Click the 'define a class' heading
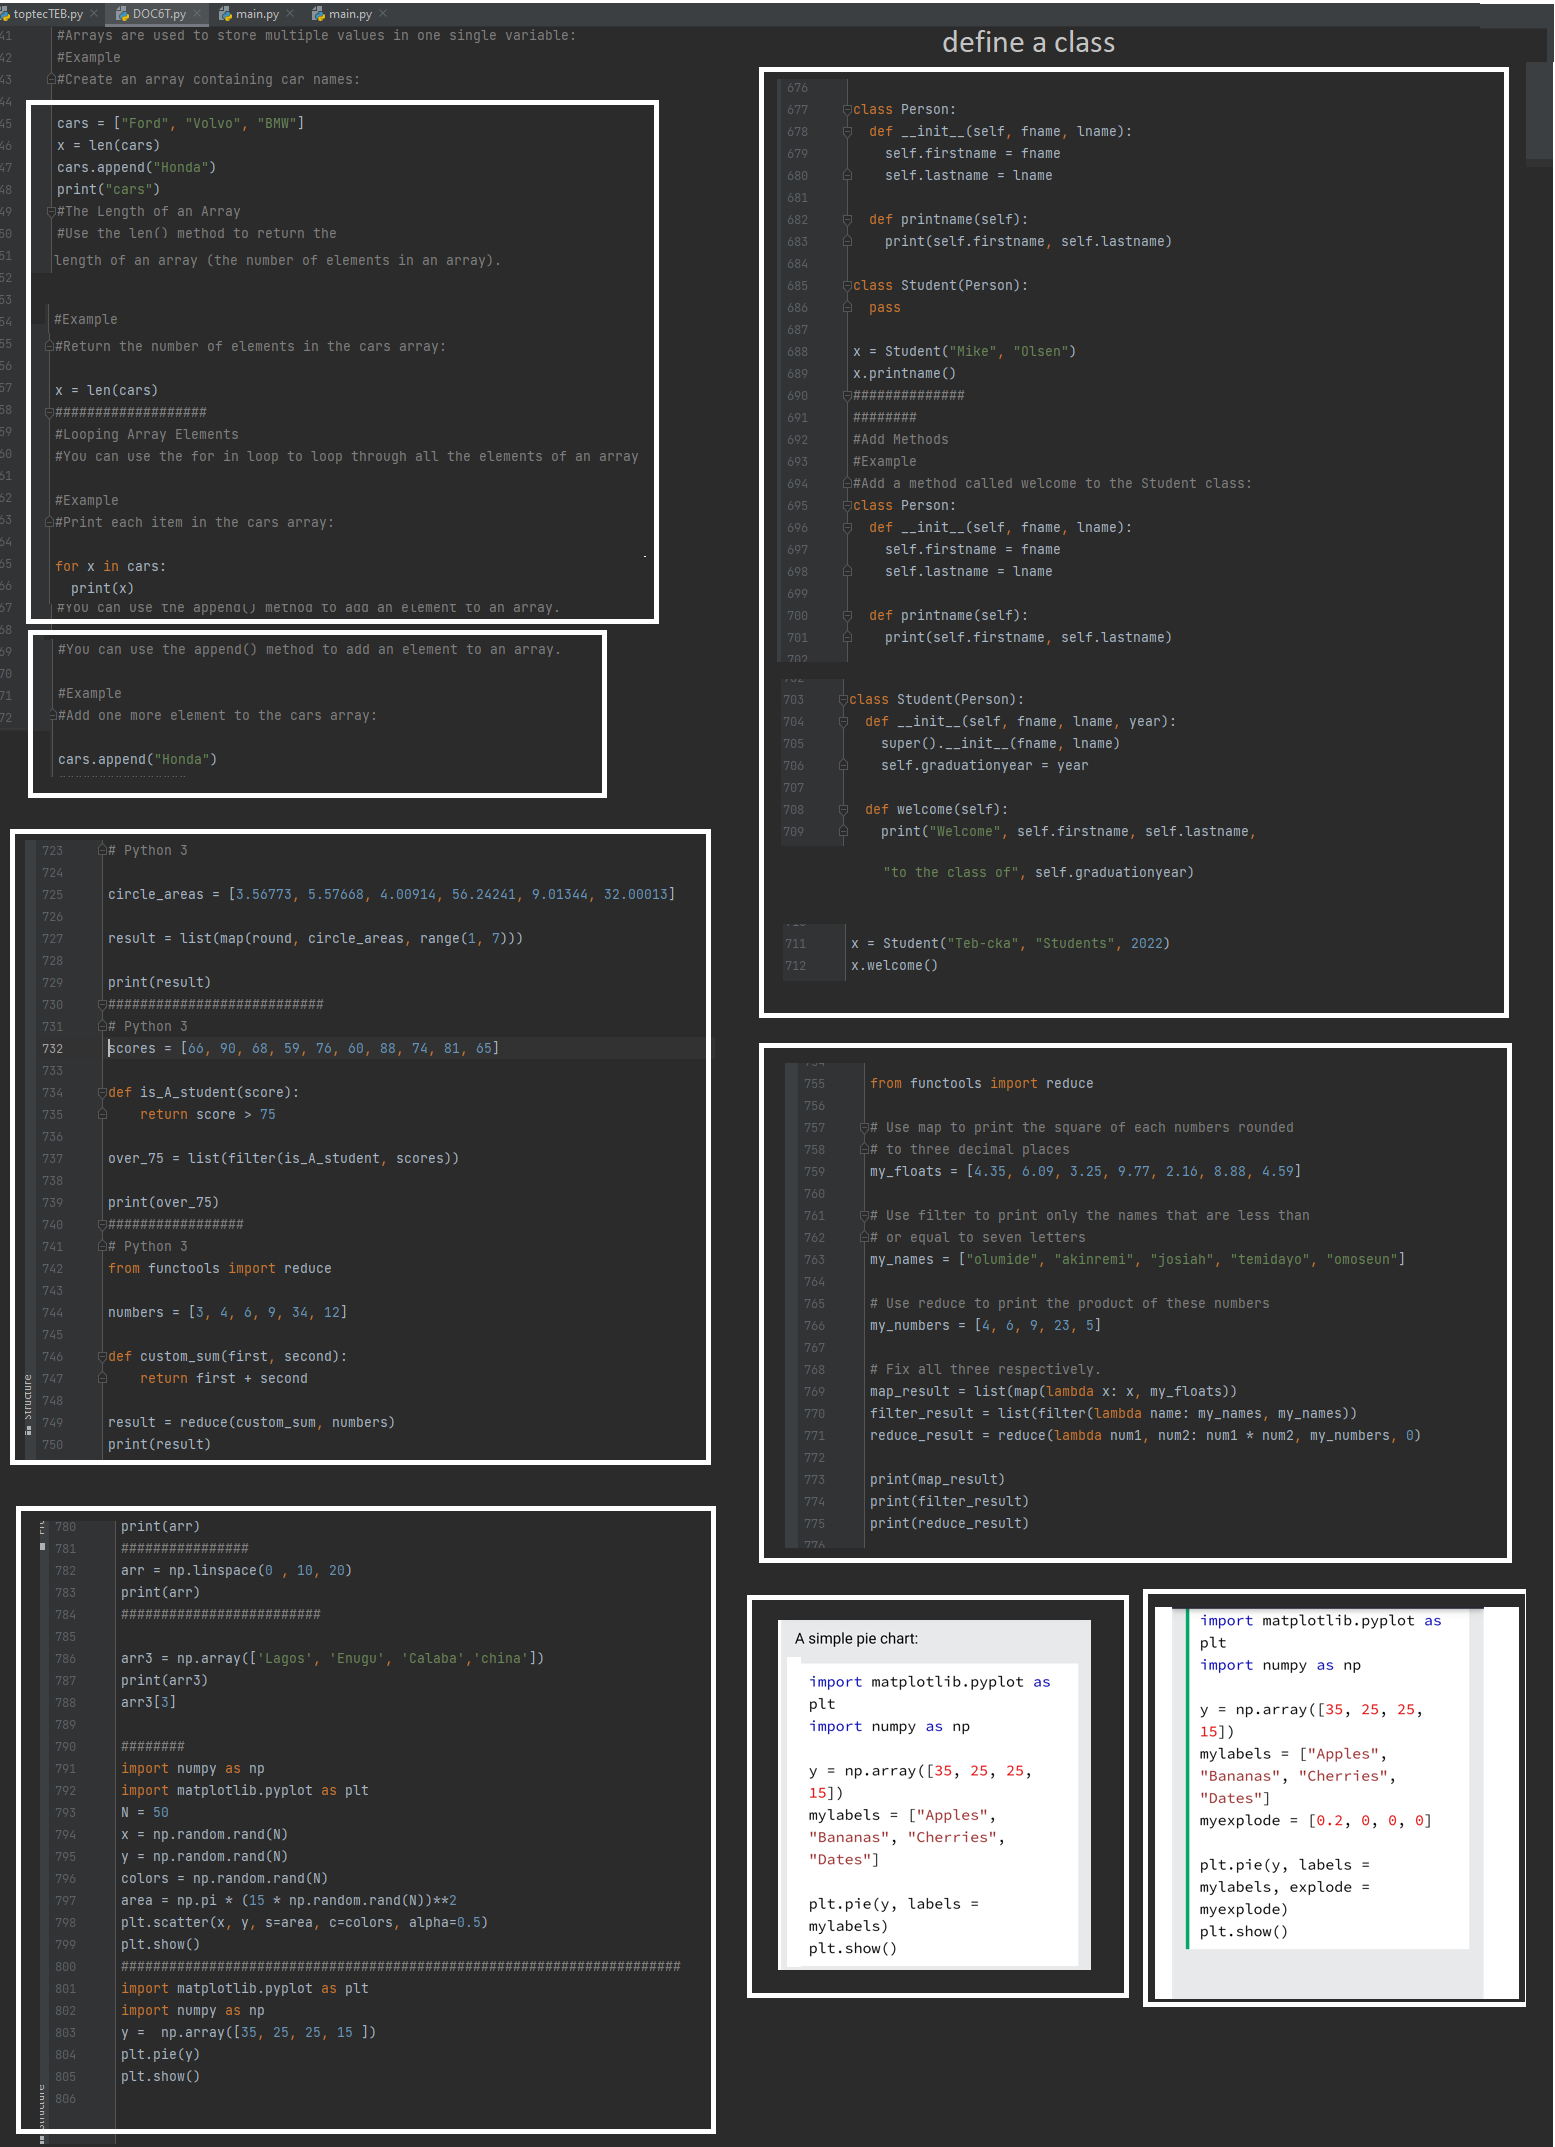Viewport: 1555px width, 2147px height. tap(1027, 43)
